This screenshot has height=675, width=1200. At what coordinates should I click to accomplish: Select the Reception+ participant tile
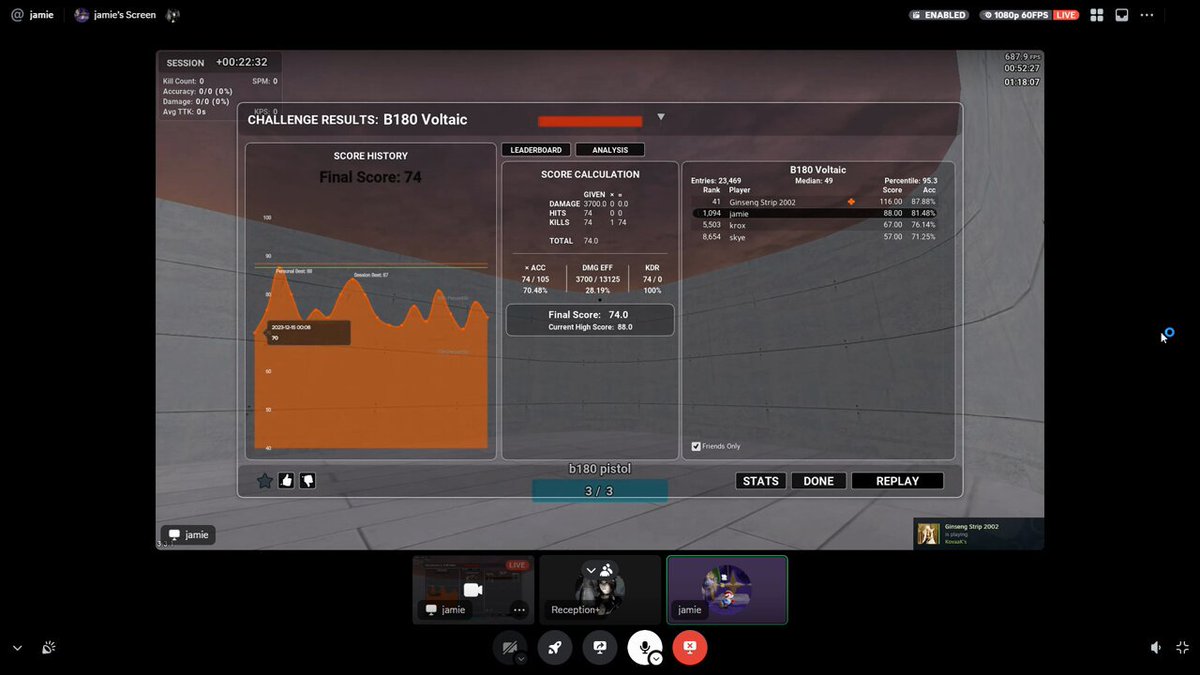click(x=600, y=590)
